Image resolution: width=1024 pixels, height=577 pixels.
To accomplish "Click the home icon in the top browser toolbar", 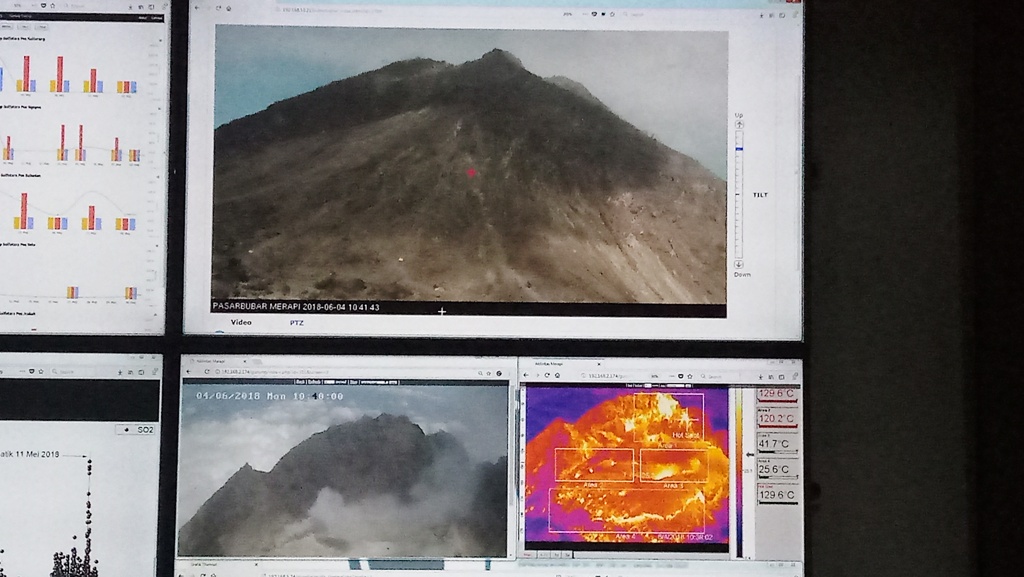I will (x=230, y=9).
